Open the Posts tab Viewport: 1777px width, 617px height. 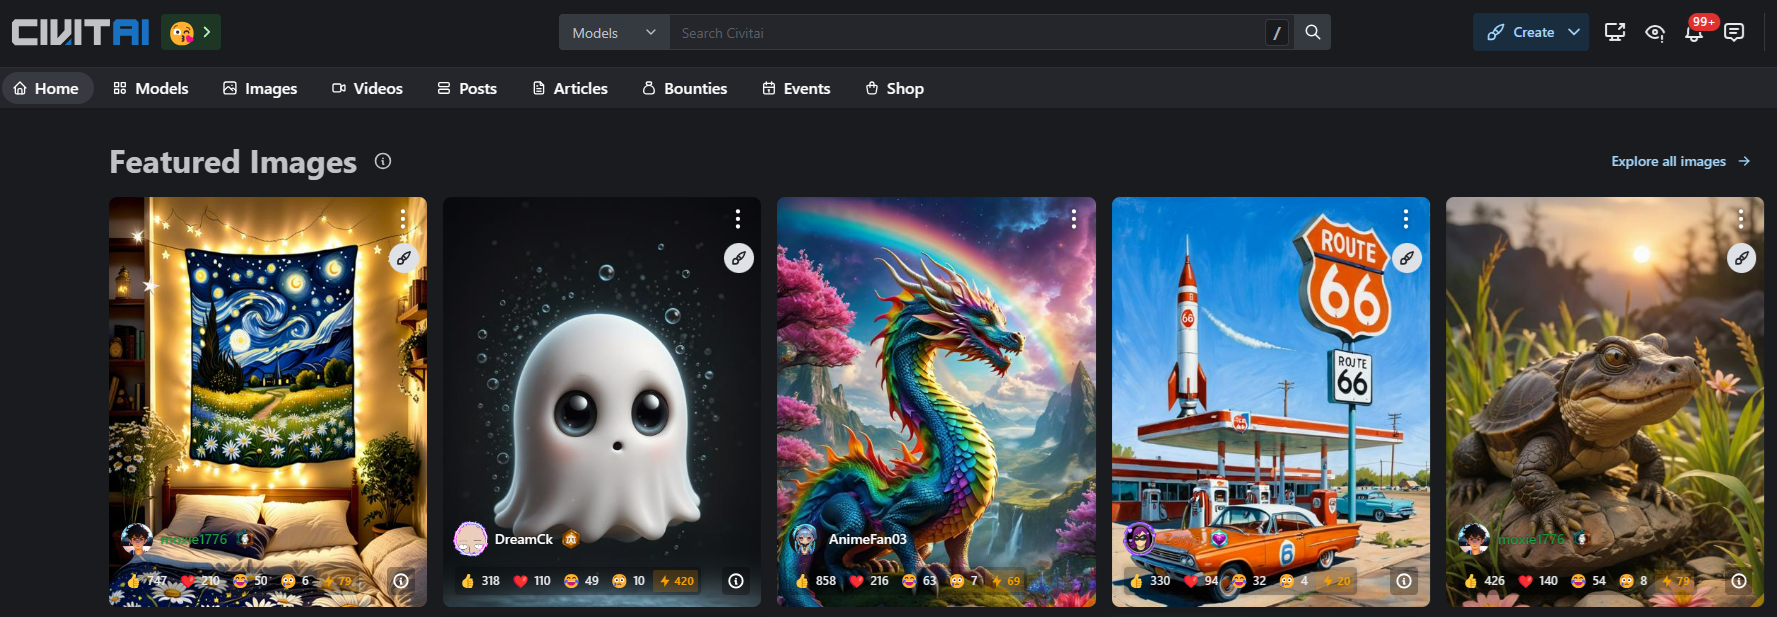pyautogui.click(x=467, y=88)
